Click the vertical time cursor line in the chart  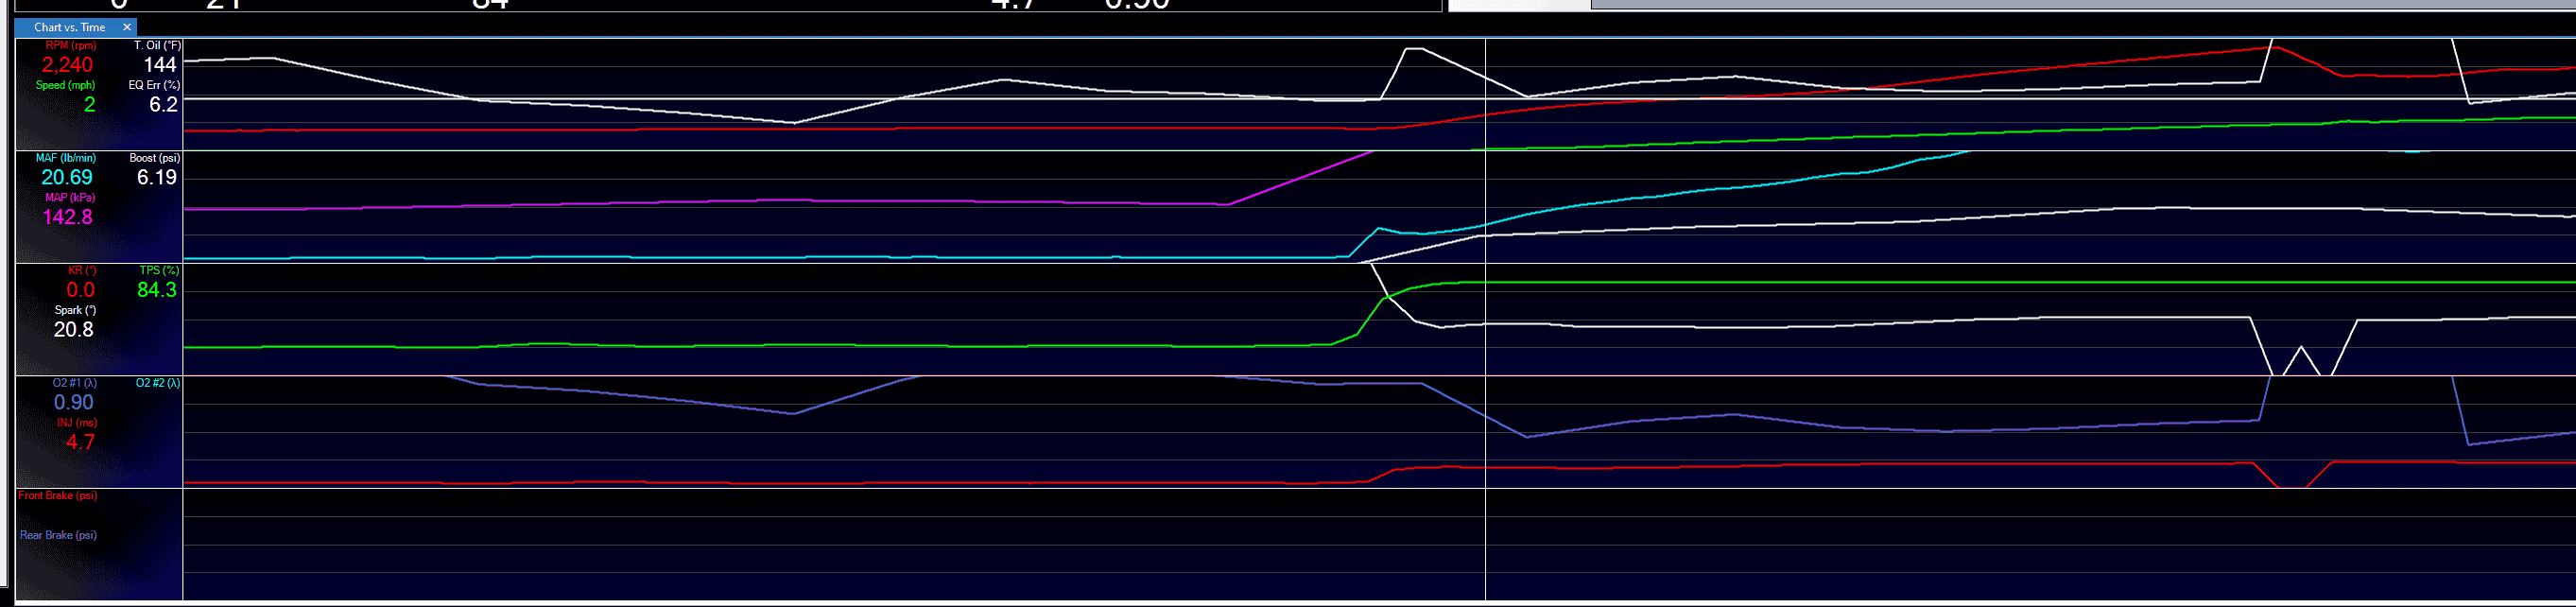(1485, 319)
